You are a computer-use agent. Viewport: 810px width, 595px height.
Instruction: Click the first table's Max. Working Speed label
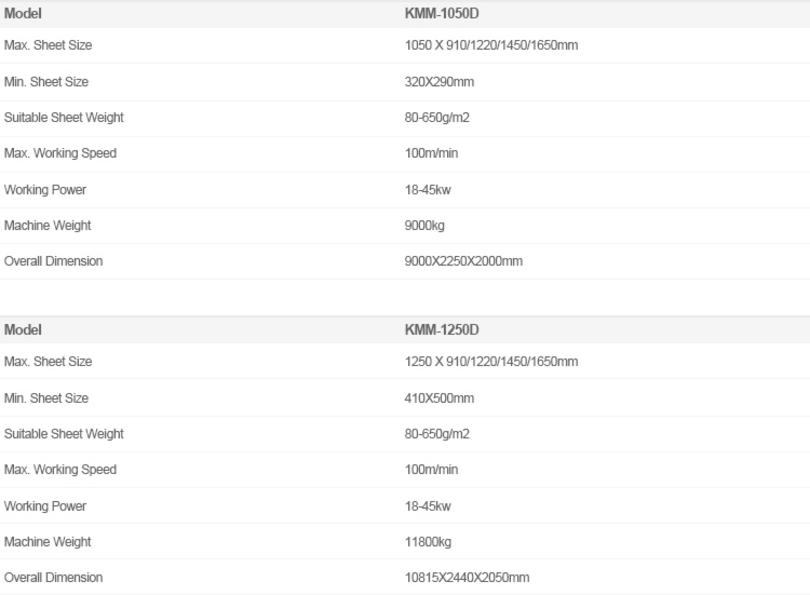(x=60, y=153)
